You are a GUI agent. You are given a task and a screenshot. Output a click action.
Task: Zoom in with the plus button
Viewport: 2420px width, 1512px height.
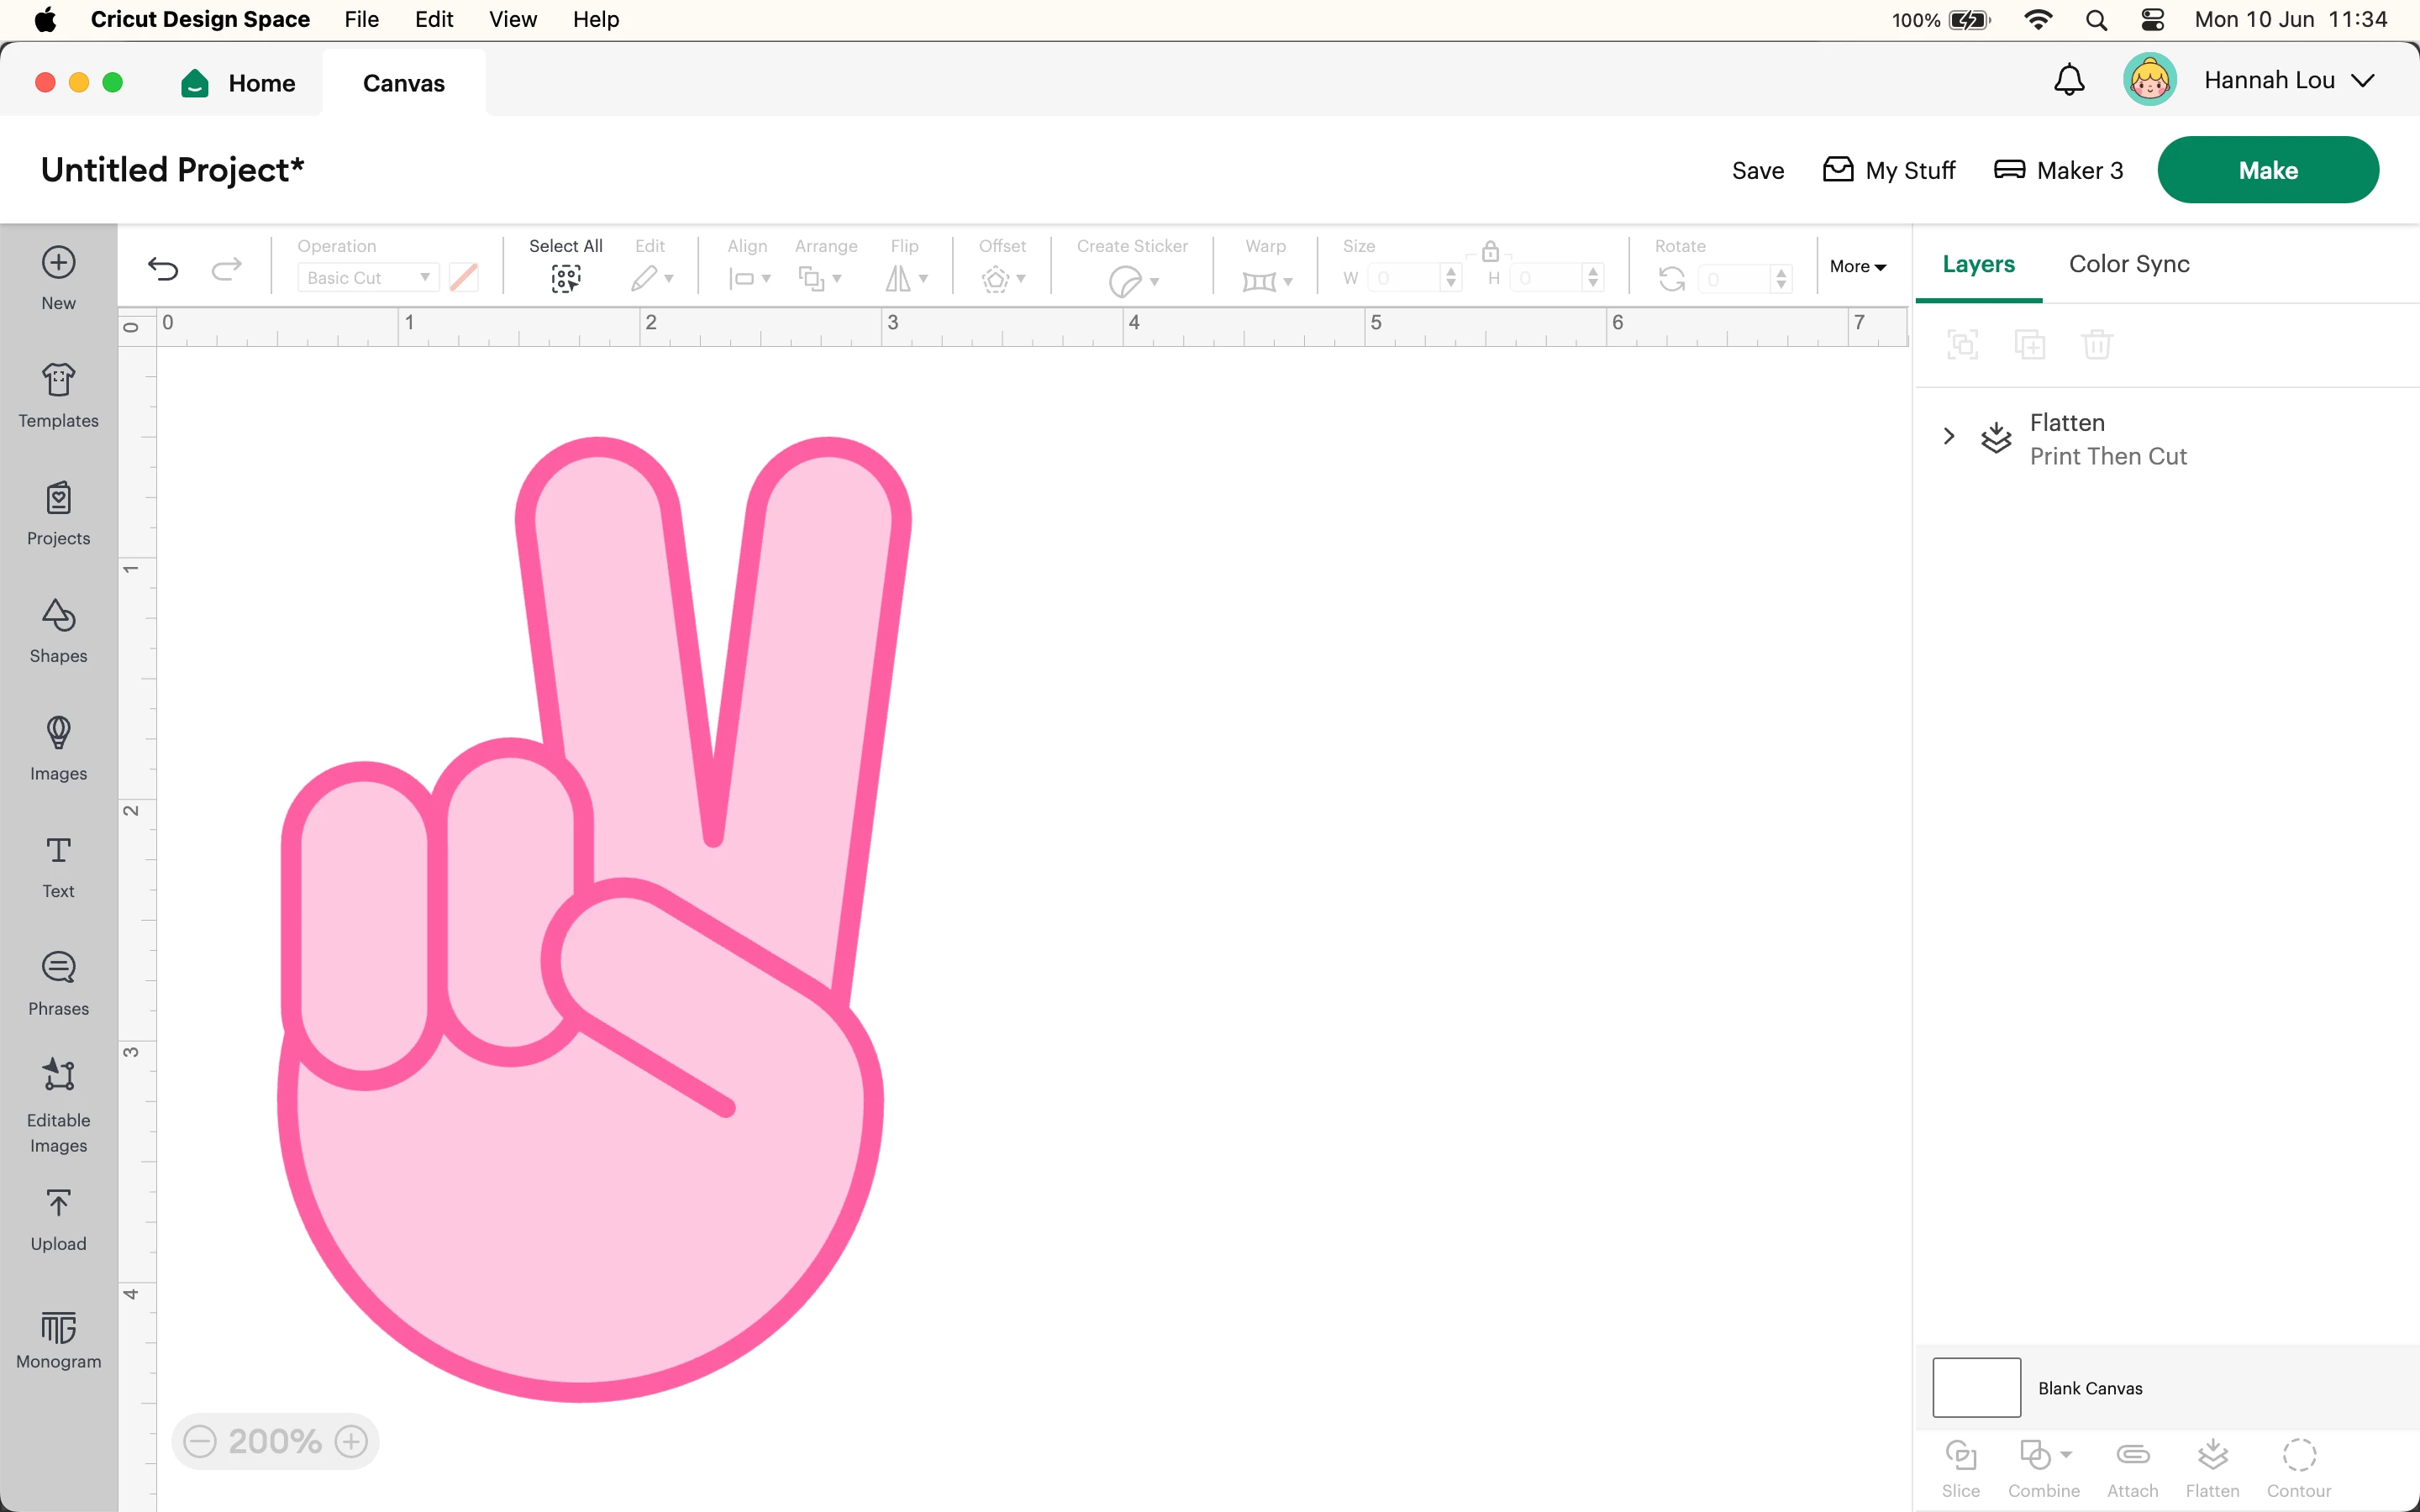click(351, 1441)
